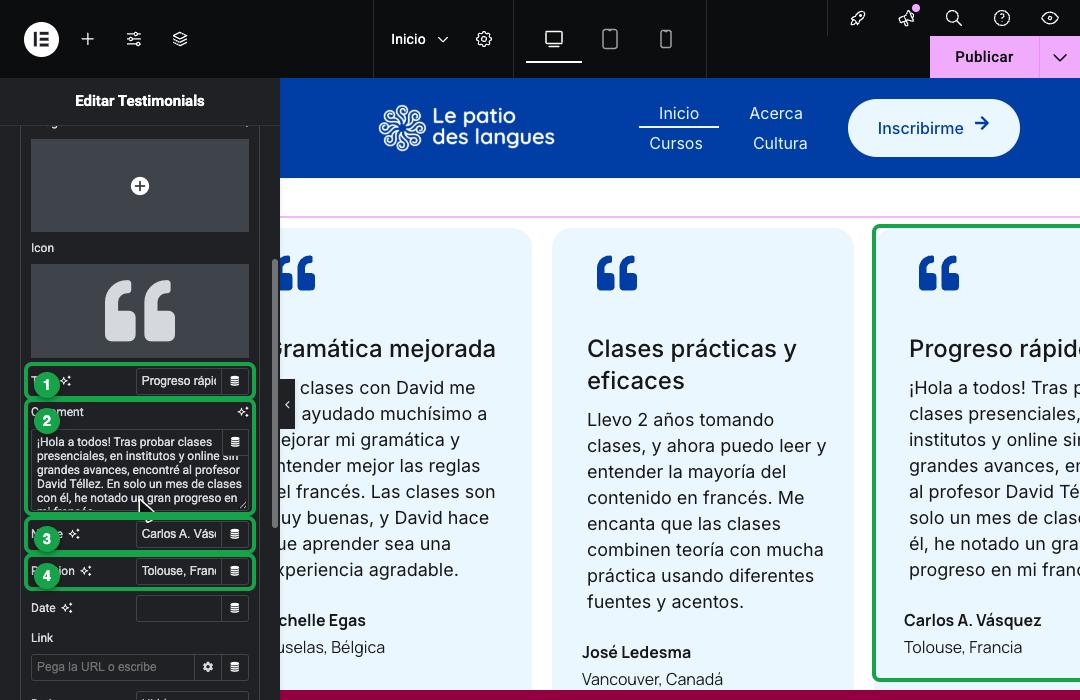Open site settings sliders icon
The image size is (1080, 700).
134,39
